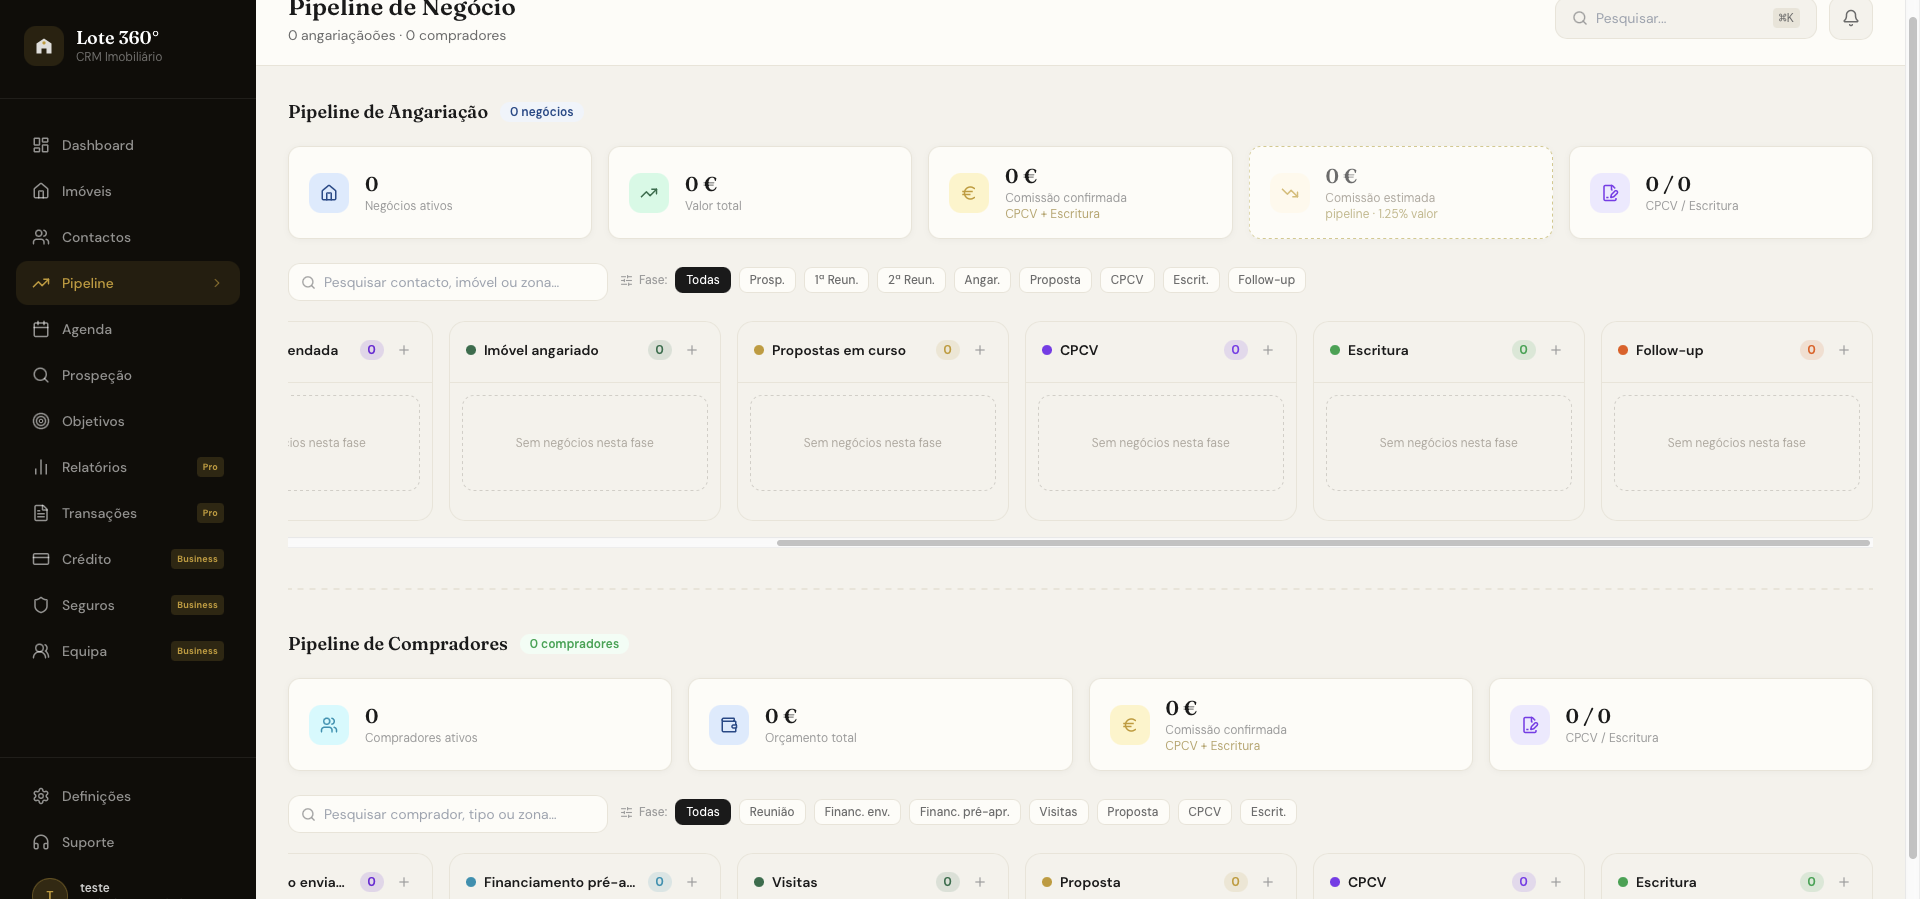1920x899 pixels.
Task: Click the Dashboard grid icon in sidebar
Action: [x=41, y=145]
